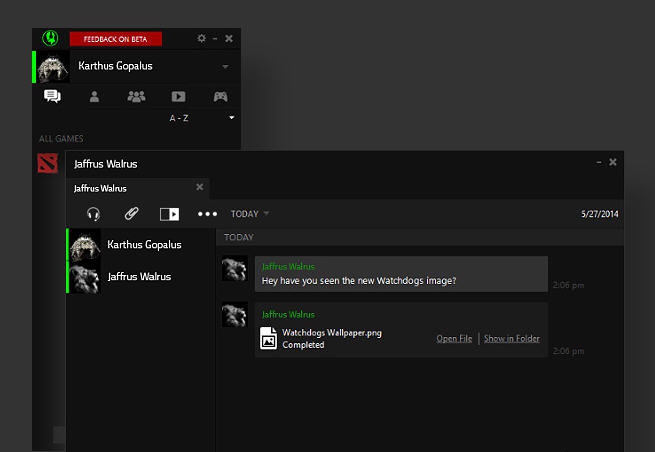Expand the Karthus Gopalus status dropdown
Image resolution: width=655 pixels, height=452 pixels.
(x=225, y=67)
